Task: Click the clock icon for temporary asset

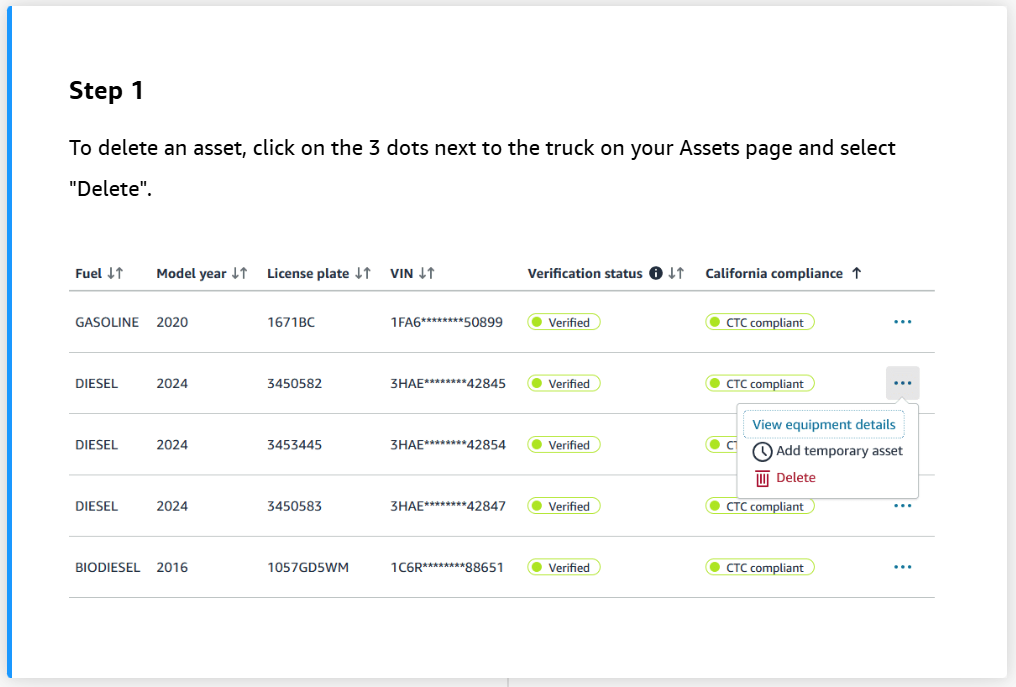Action: [762, 451]
